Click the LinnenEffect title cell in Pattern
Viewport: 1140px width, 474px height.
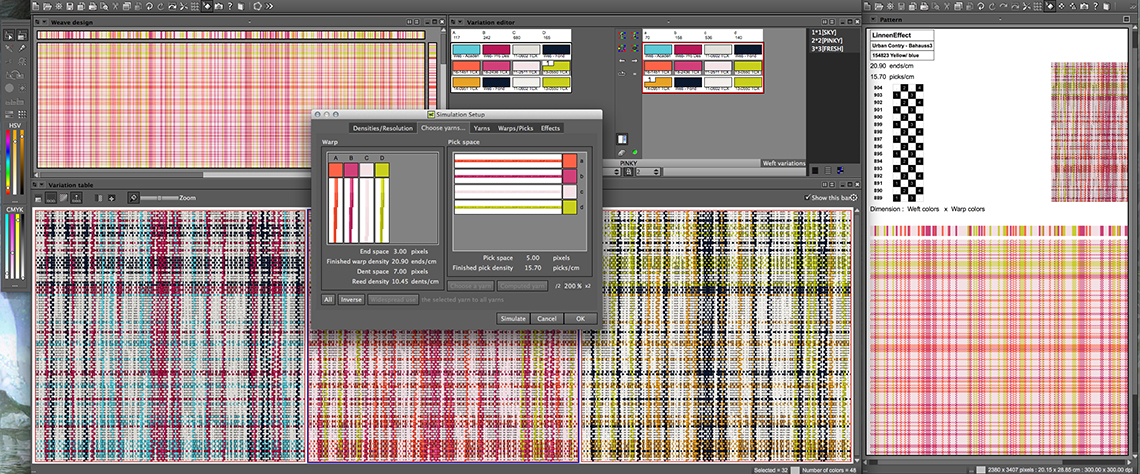pos(902,34)
